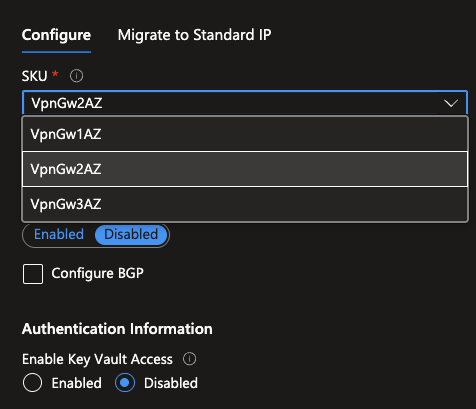Open the Enable Key Vault Access info icon

[x=190, y=359]
